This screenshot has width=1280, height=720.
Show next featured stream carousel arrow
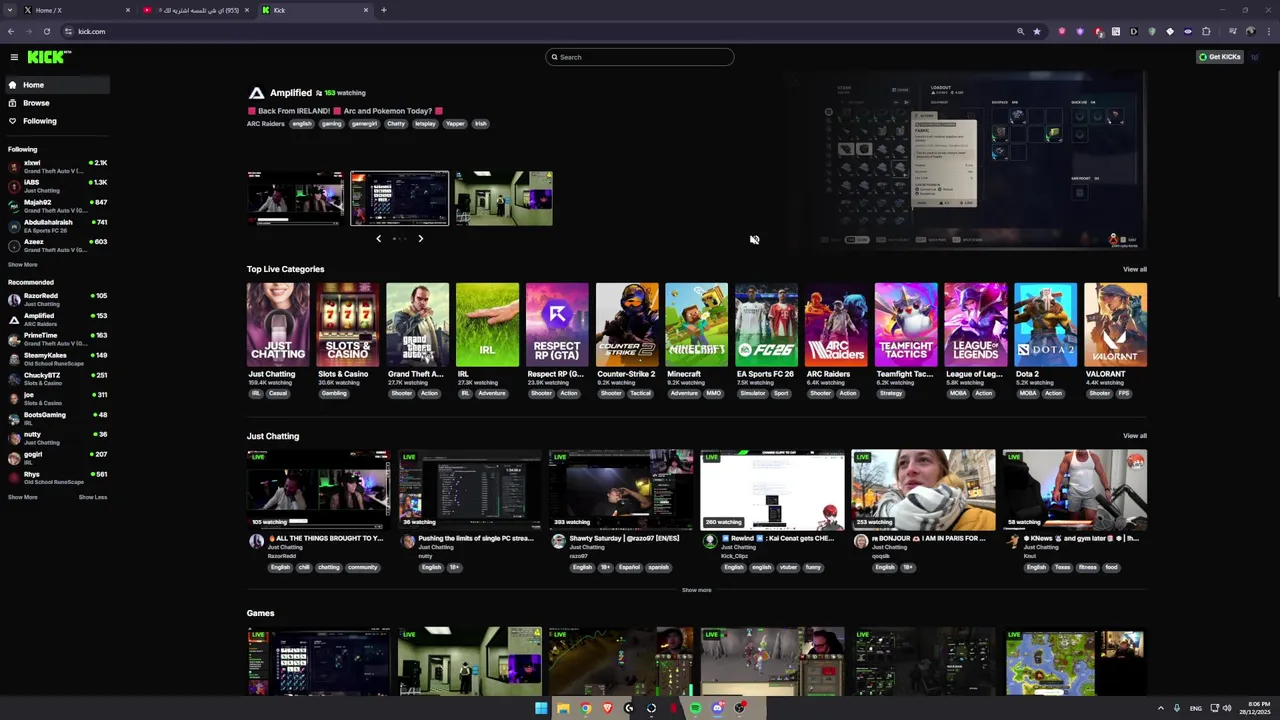tap(420, 238)
